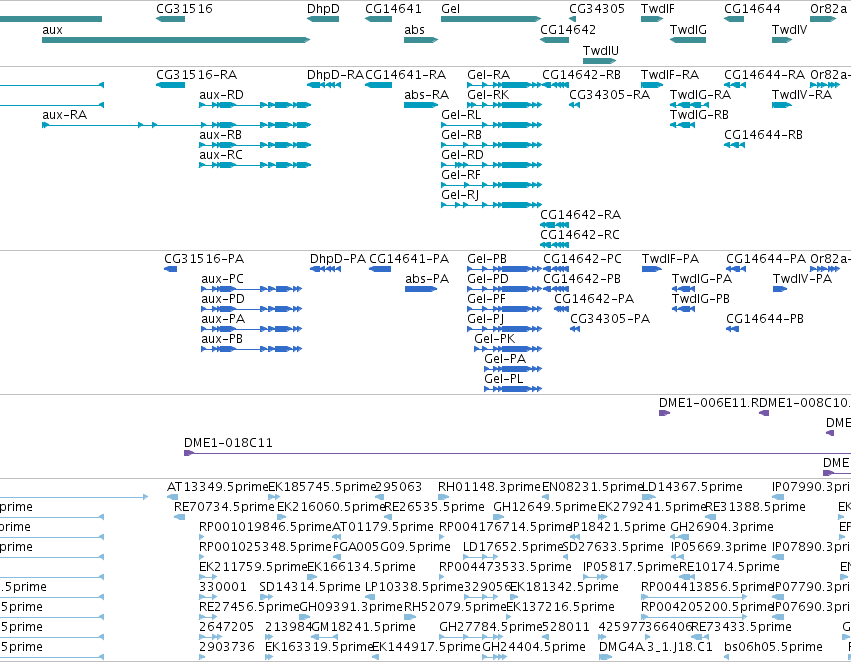This screenshot has width=851, height=662.
Task: Select protein Gel-PK
Action: [494, 339]
